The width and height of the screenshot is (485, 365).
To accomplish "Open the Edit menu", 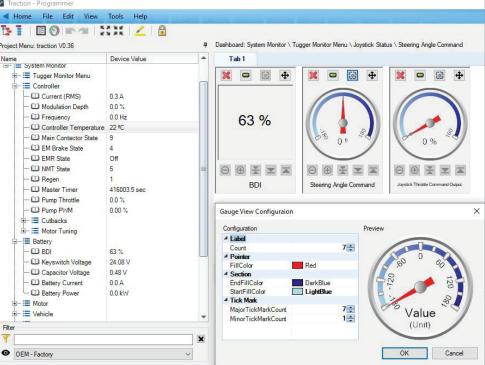I will pyautogui.click(x=68, y=16).
